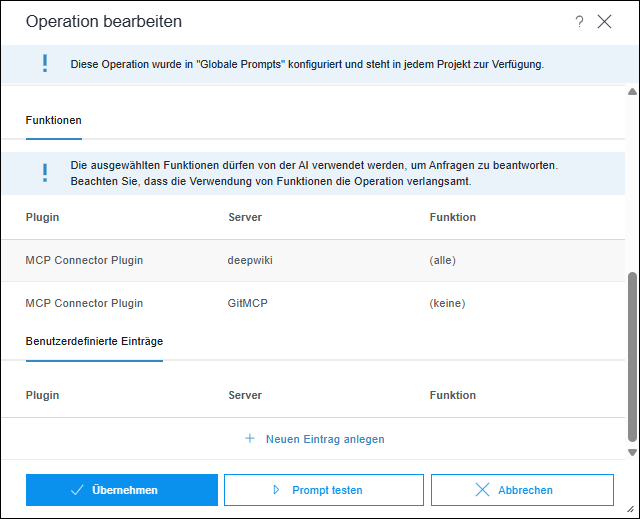Image resolution: width=640 pixels, height=519 pixels.
Task: Select the Funktionen section tab
Action: point(53,120)
